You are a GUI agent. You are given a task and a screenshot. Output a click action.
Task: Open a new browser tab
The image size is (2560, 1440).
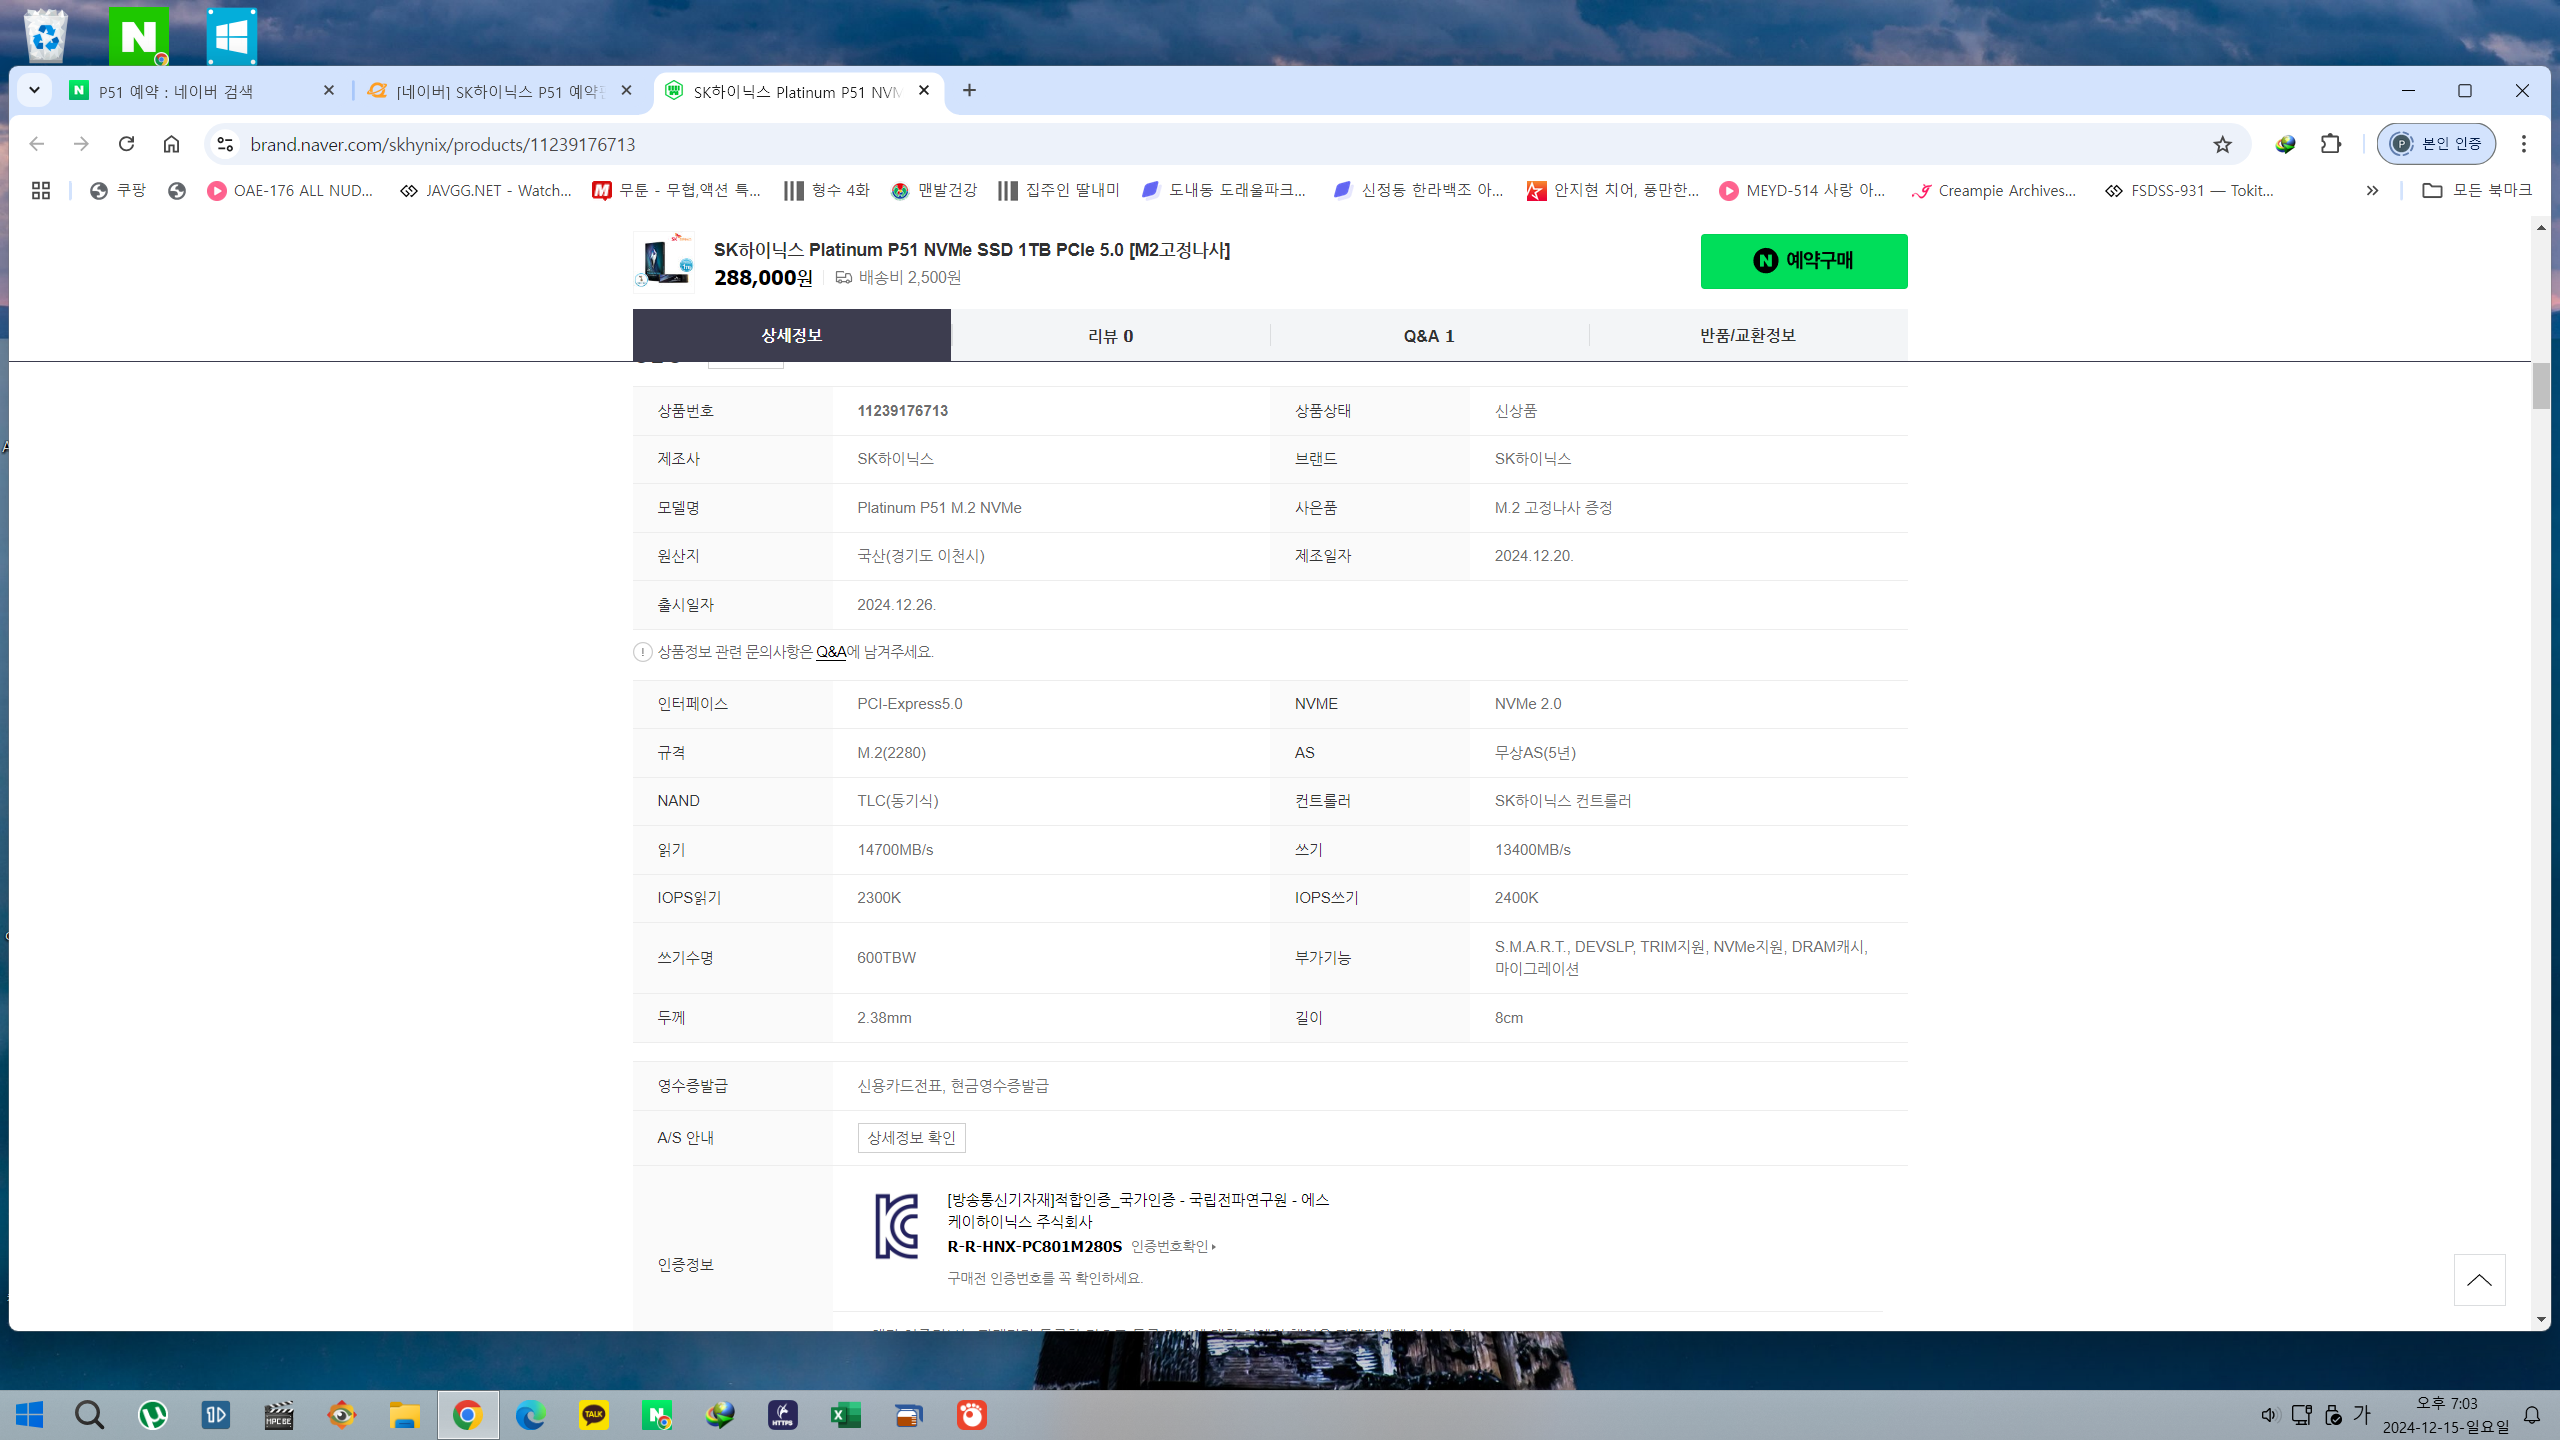point(969,90)
